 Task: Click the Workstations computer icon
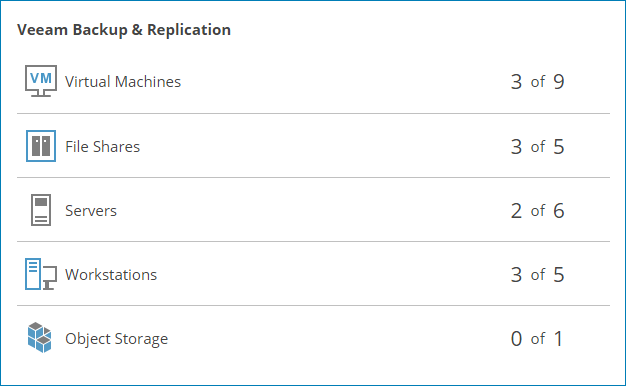pos(41,274)
